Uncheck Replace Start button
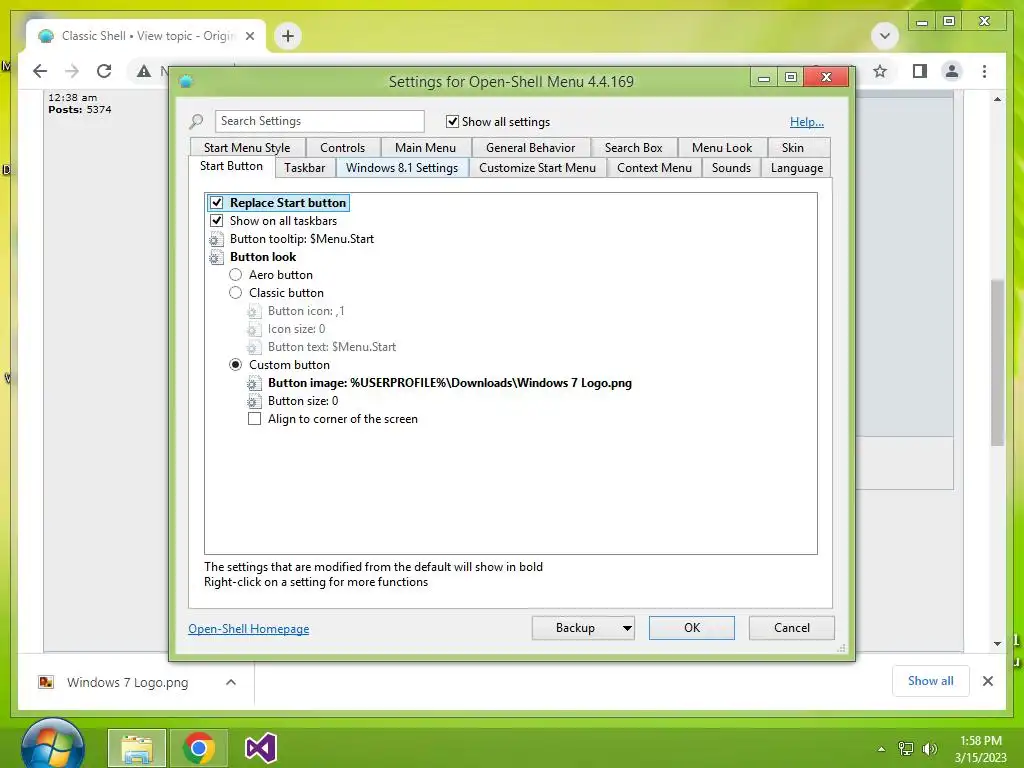1024x768 pixels. (216, 203)
